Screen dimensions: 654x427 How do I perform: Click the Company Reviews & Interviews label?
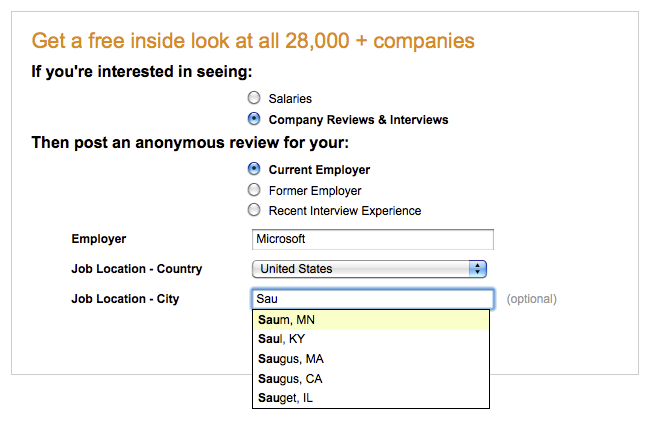pyautogui.click(x=358, y=120)
